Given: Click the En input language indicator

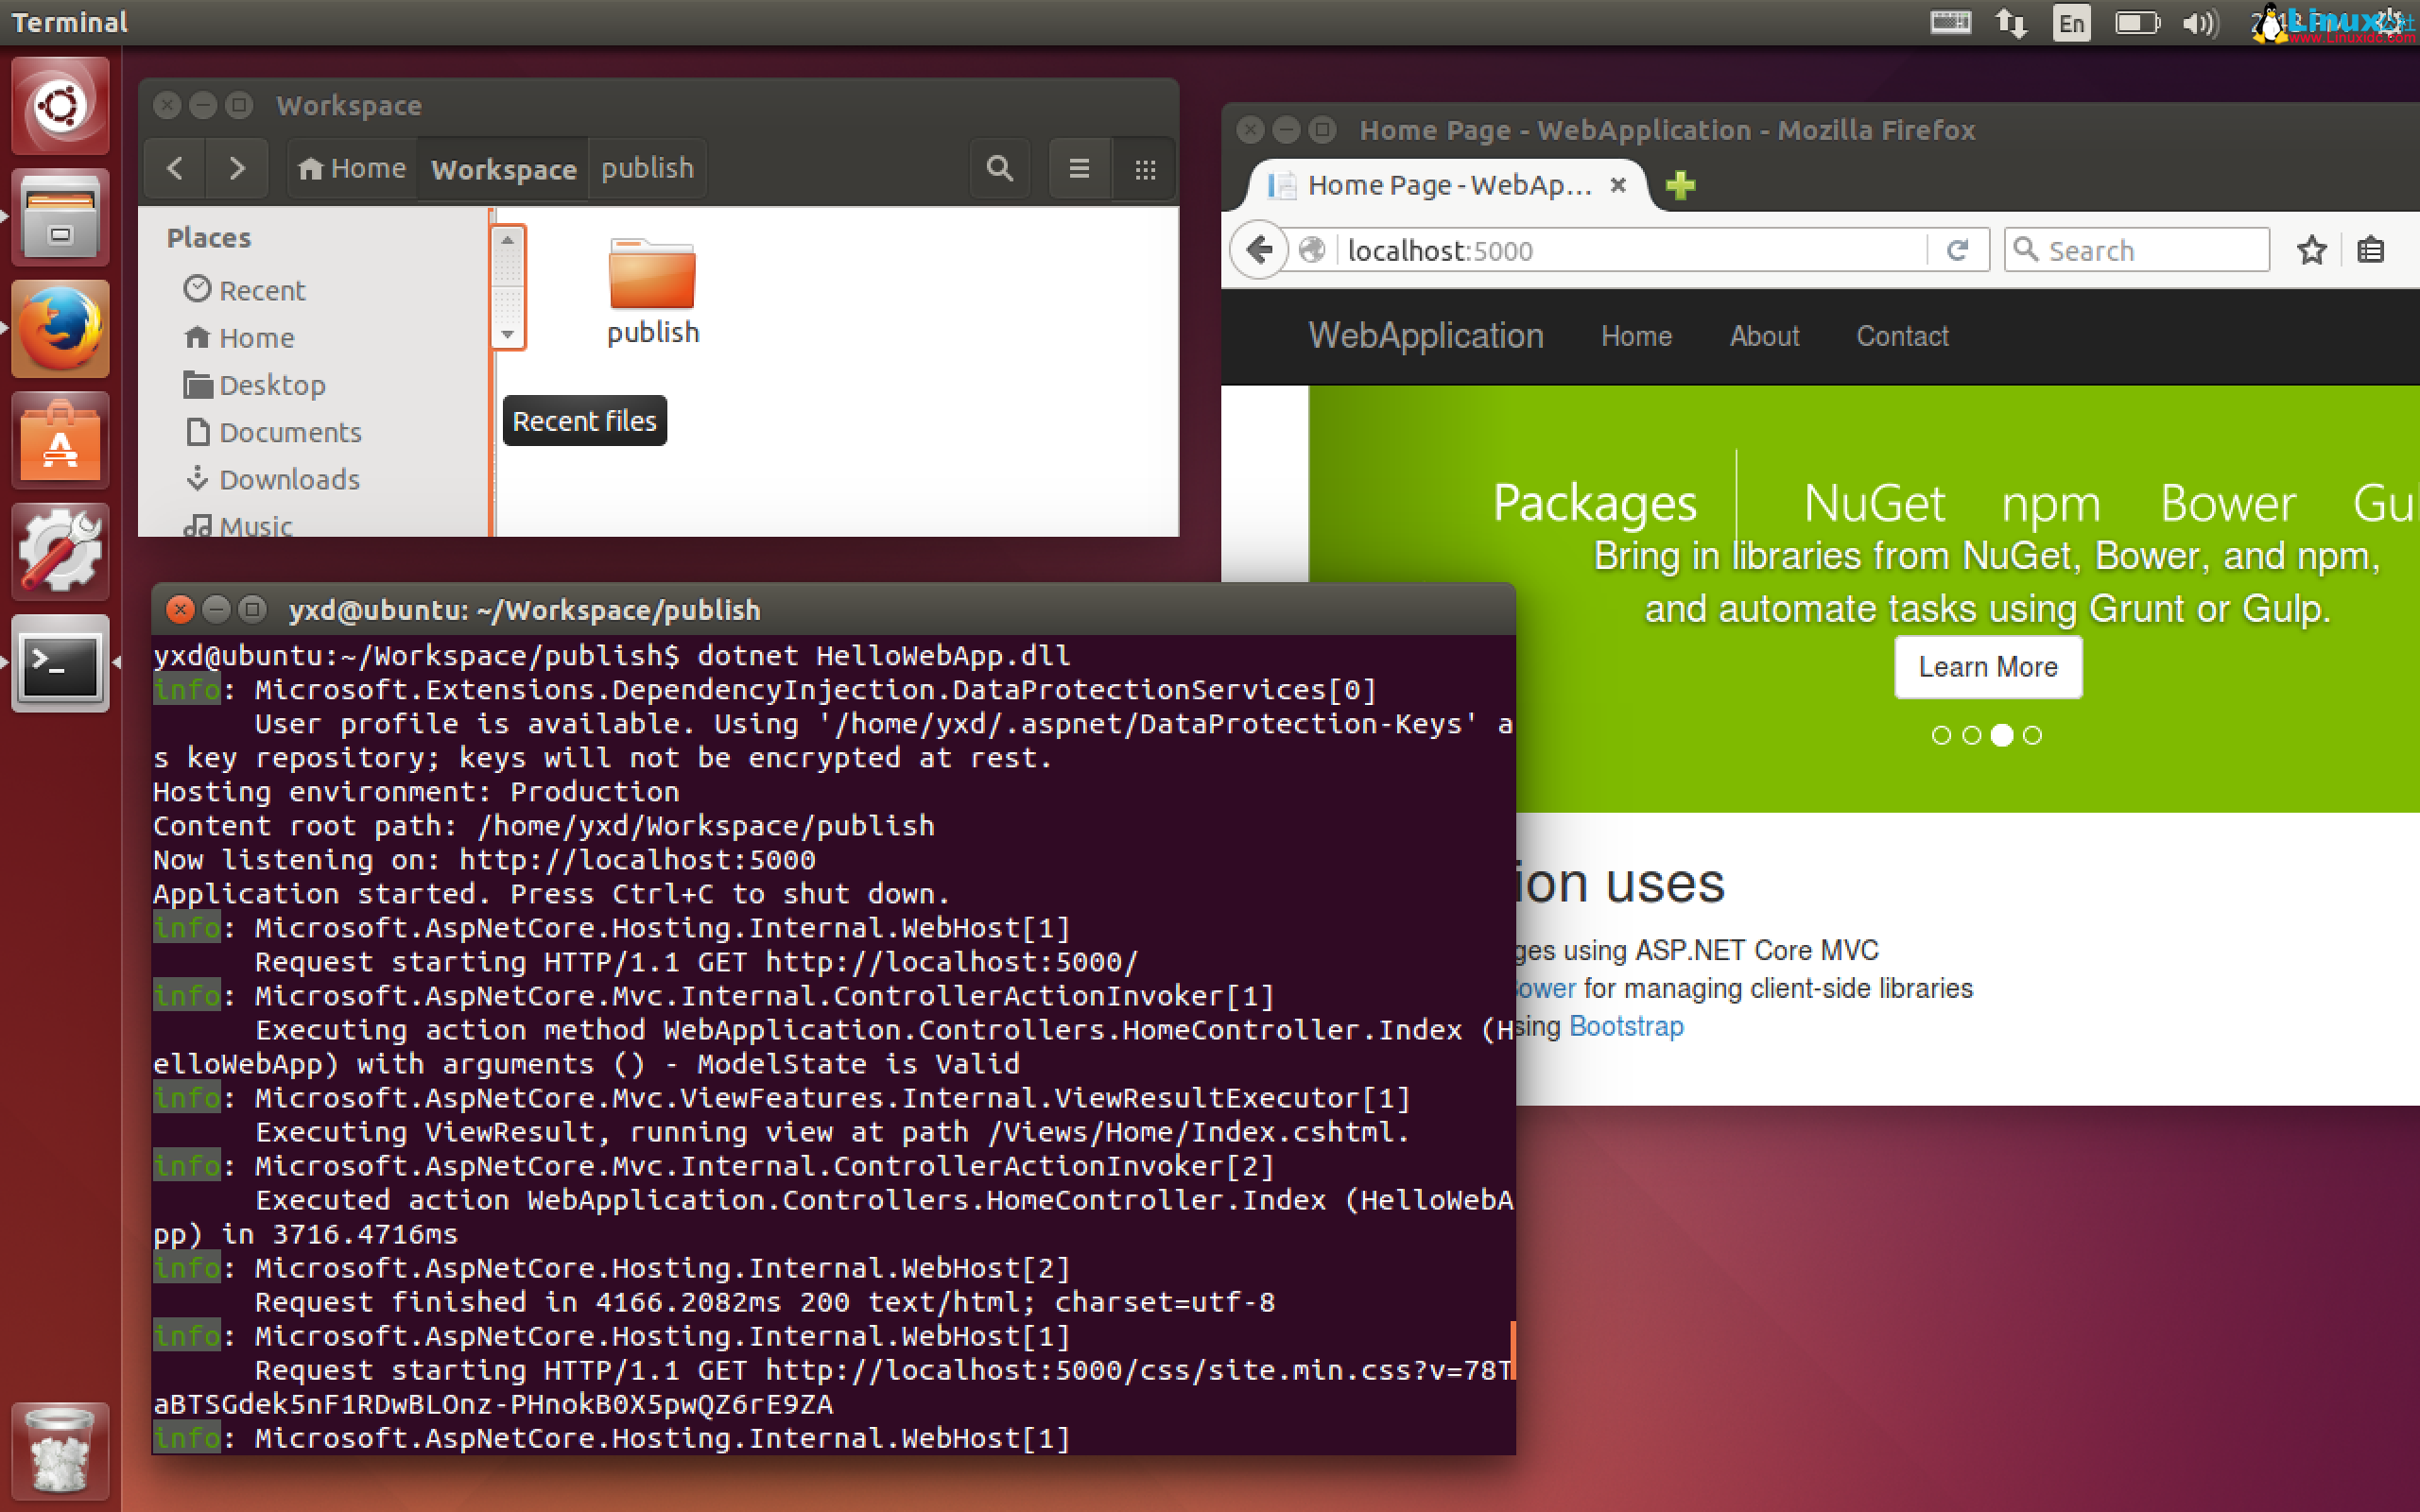Looking at the screenshot, I should point(2071,22).
